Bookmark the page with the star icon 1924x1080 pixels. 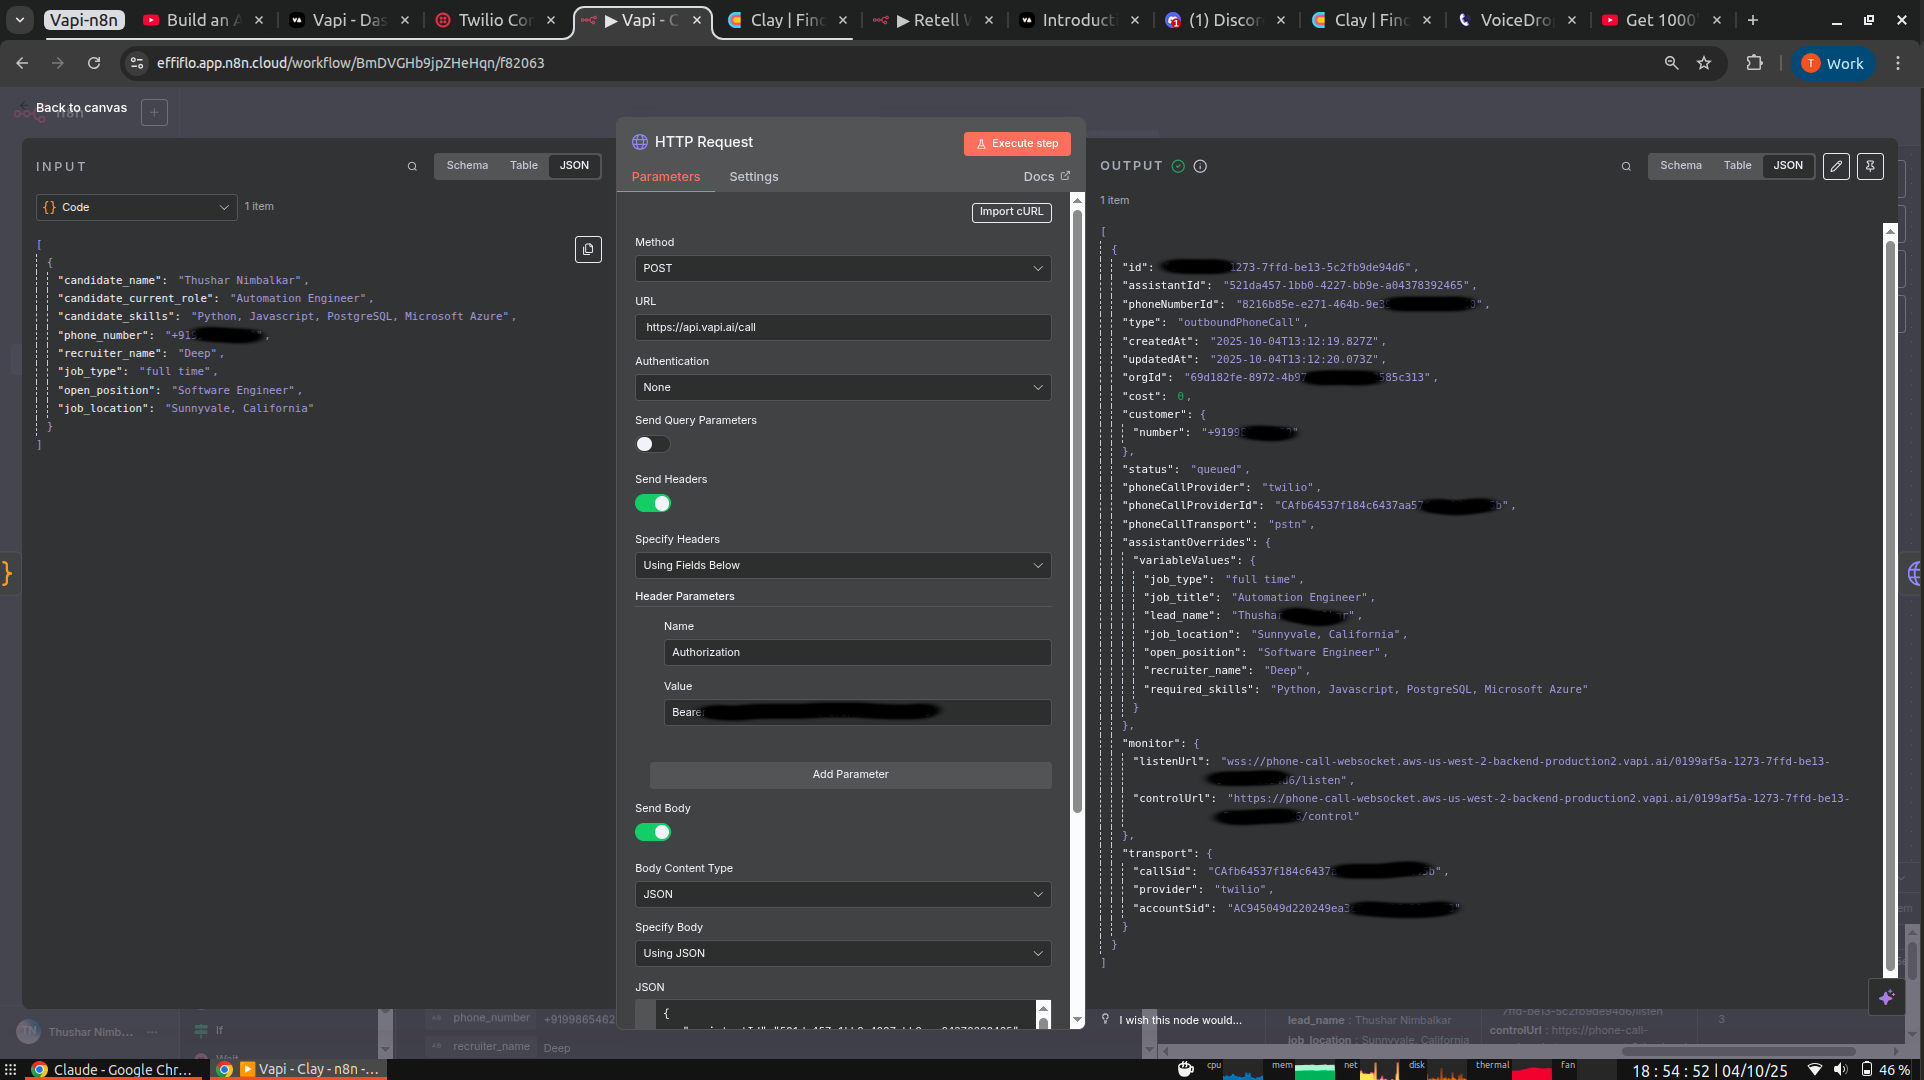click(1704, 63)
